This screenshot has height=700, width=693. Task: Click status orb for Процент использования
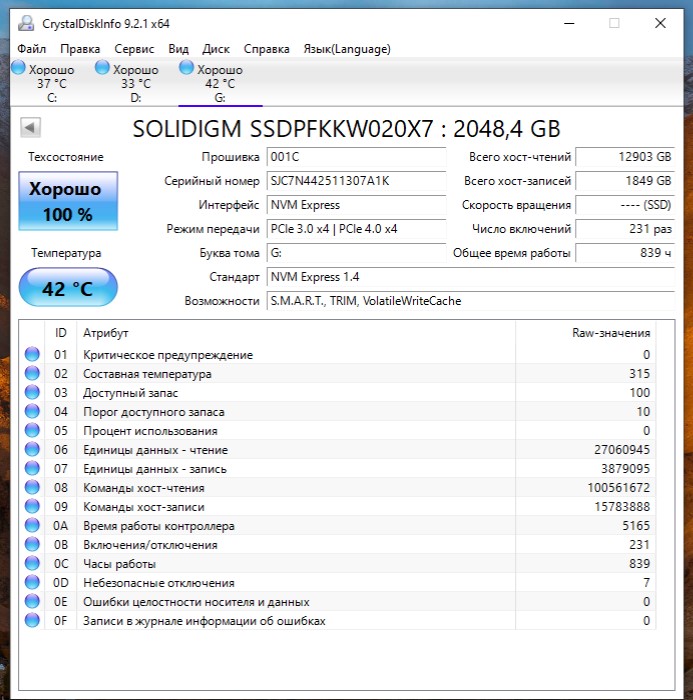(x=32, y=430)
